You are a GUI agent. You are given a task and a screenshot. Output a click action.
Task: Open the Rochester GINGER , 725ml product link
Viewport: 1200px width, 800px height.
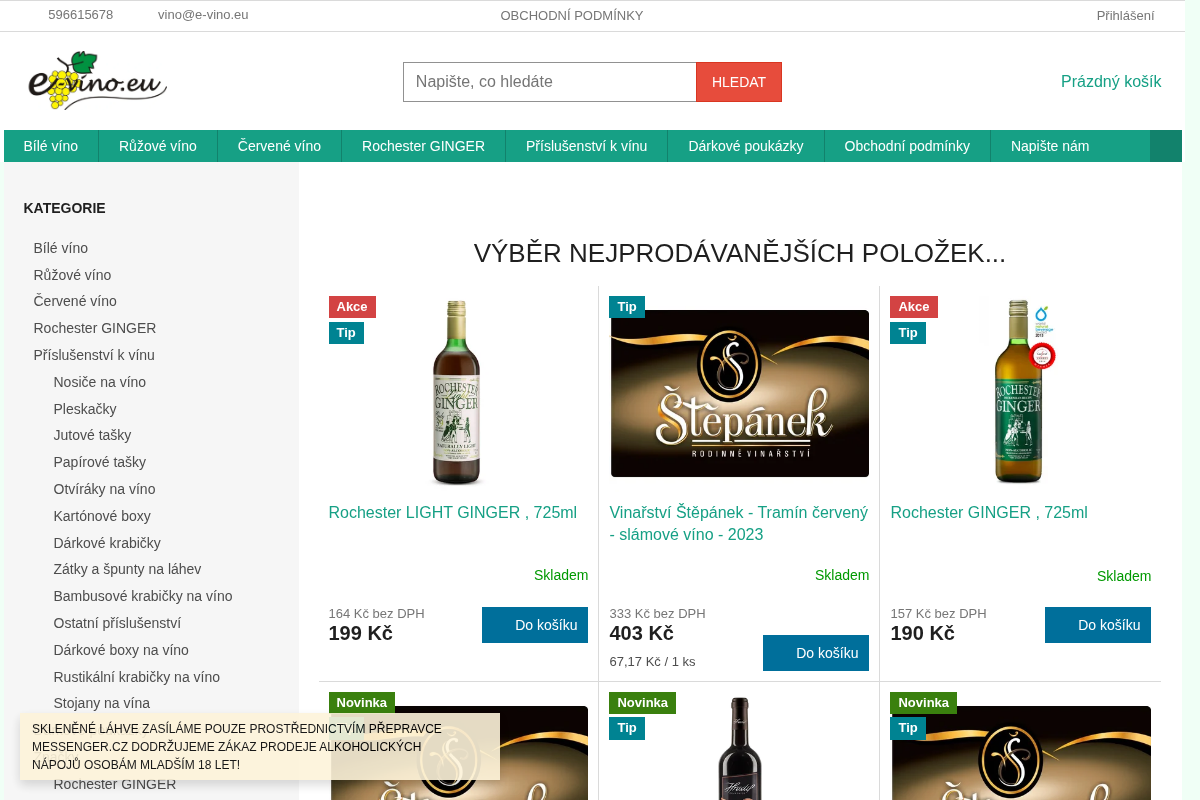pos(989,513)
